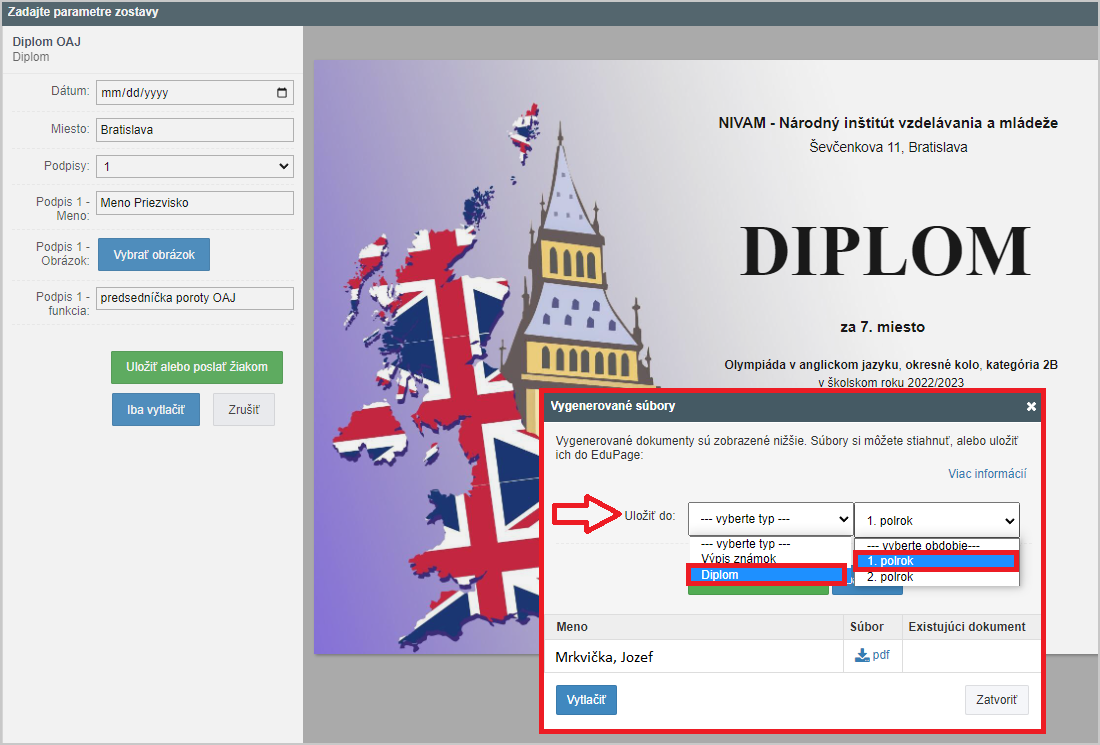Click NIVAM institute title in preview
Viewport: 1100px width, 745px height.
[888, 123]
